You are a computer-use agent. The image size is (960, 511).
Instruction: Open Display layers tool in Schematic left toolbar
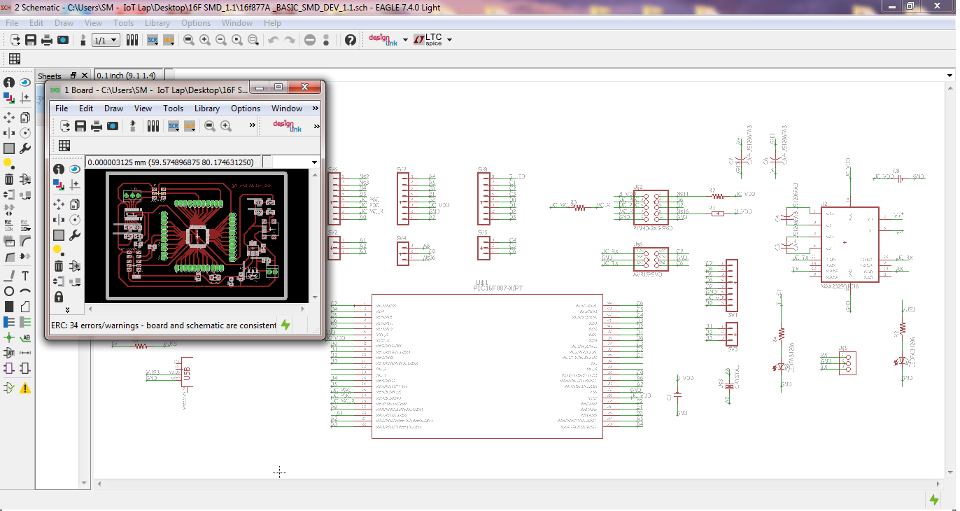tap(9, 98)
